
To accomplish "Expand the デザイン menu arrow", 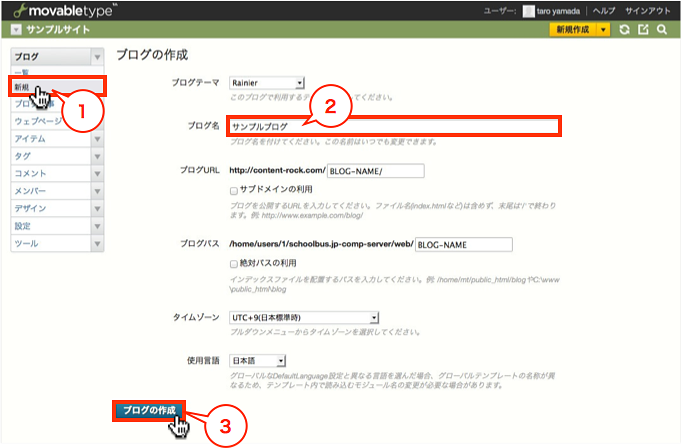I will 97,208.
